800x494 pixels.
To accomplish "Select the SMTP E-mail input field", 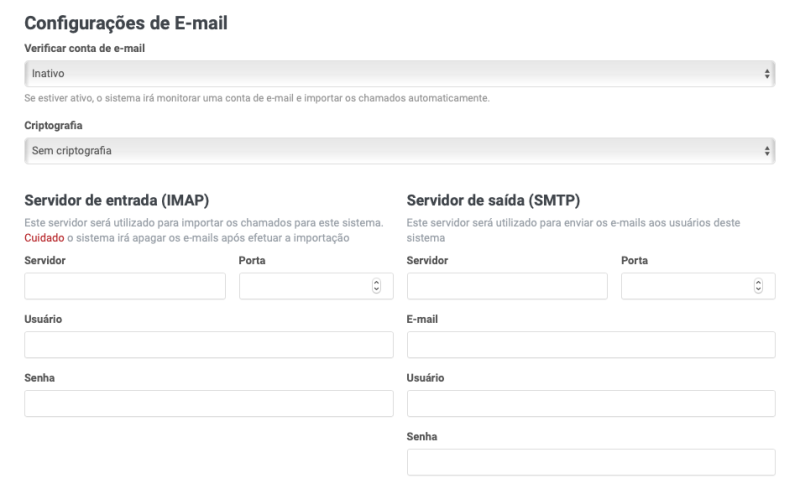I will (x=591, y=345).
